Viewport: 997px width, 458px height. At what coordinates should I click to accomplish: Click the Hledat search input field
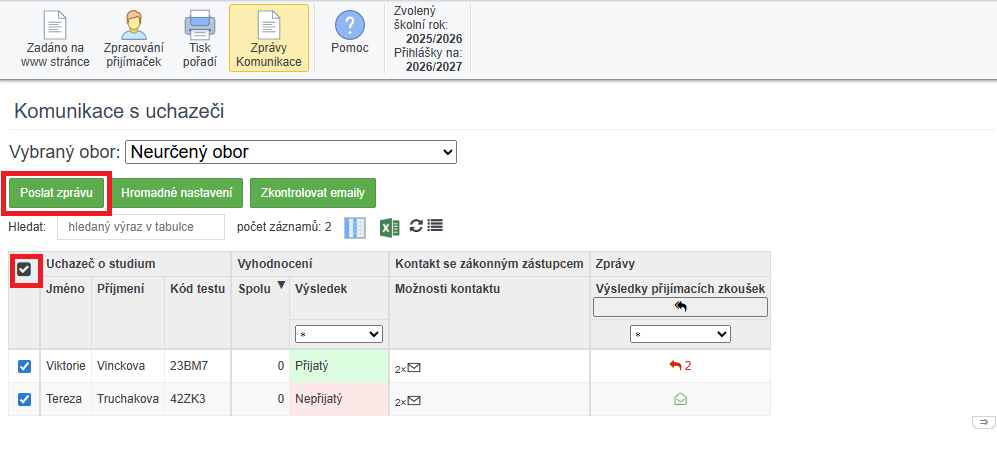(x=141, y=227)
